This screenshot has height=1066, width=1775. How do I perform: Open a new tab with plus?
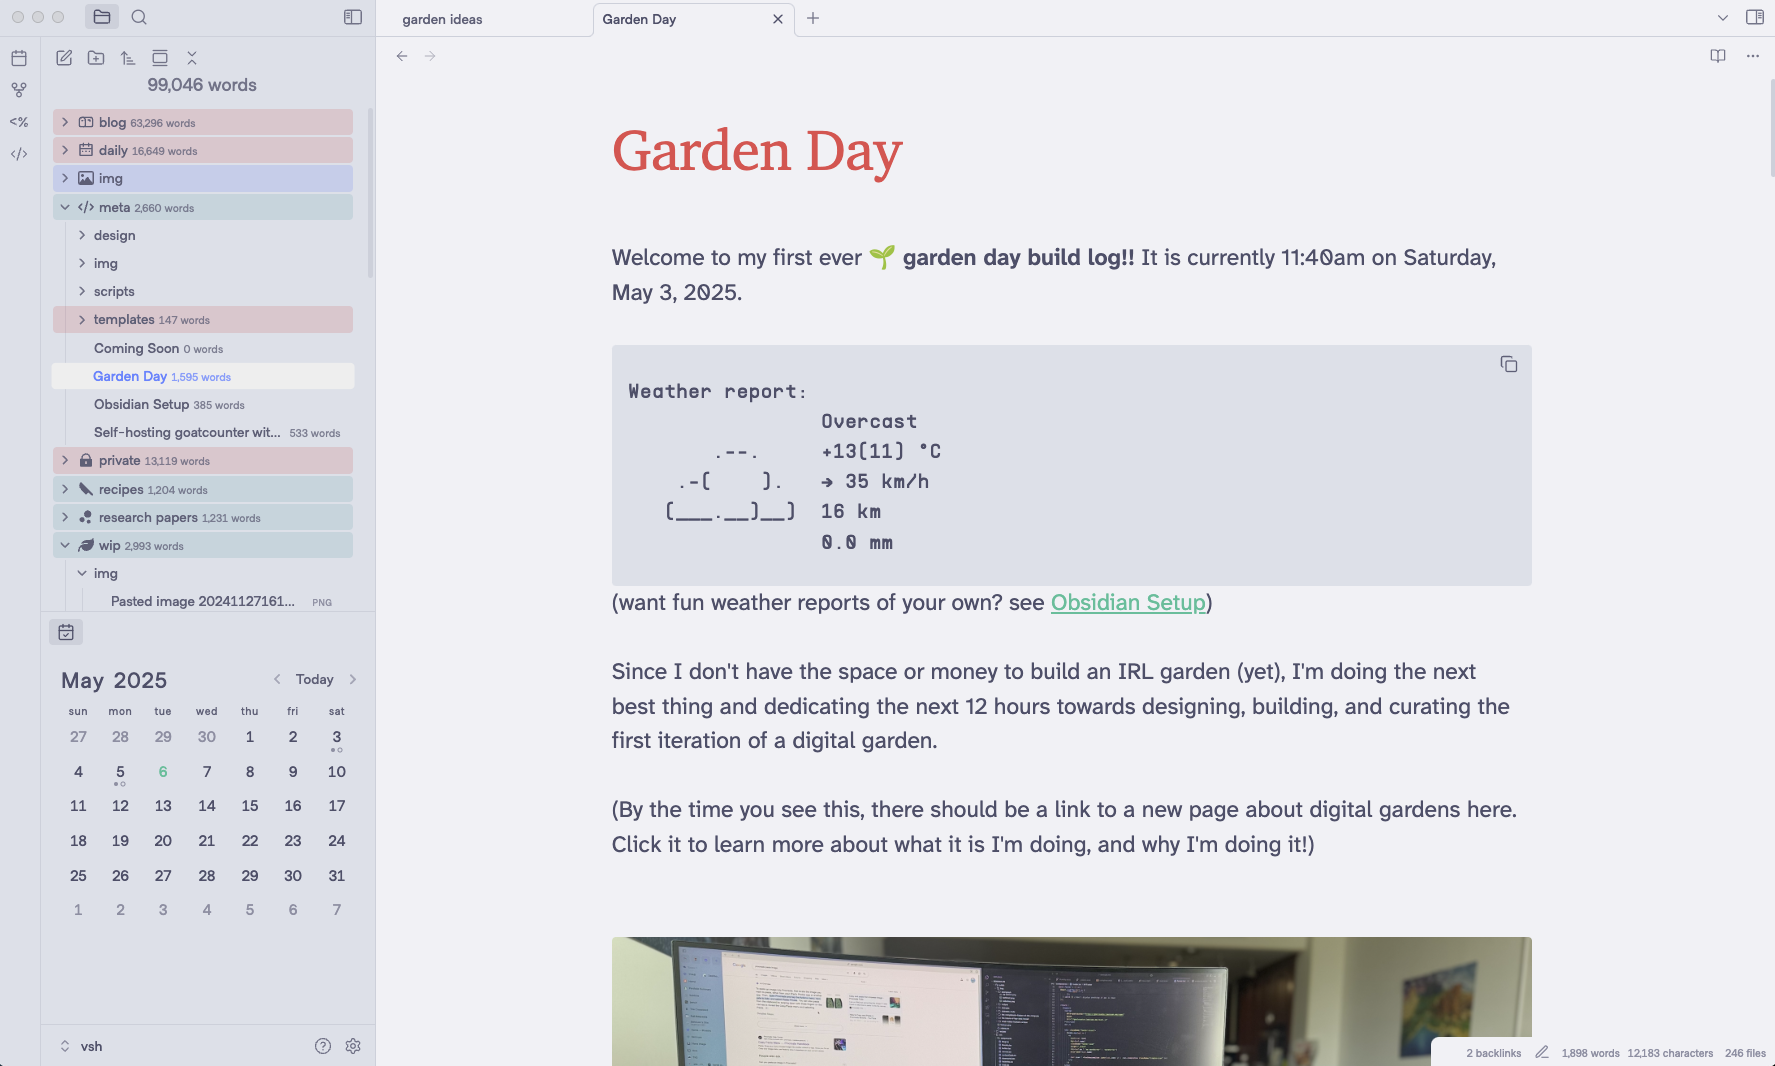(813, 18)
